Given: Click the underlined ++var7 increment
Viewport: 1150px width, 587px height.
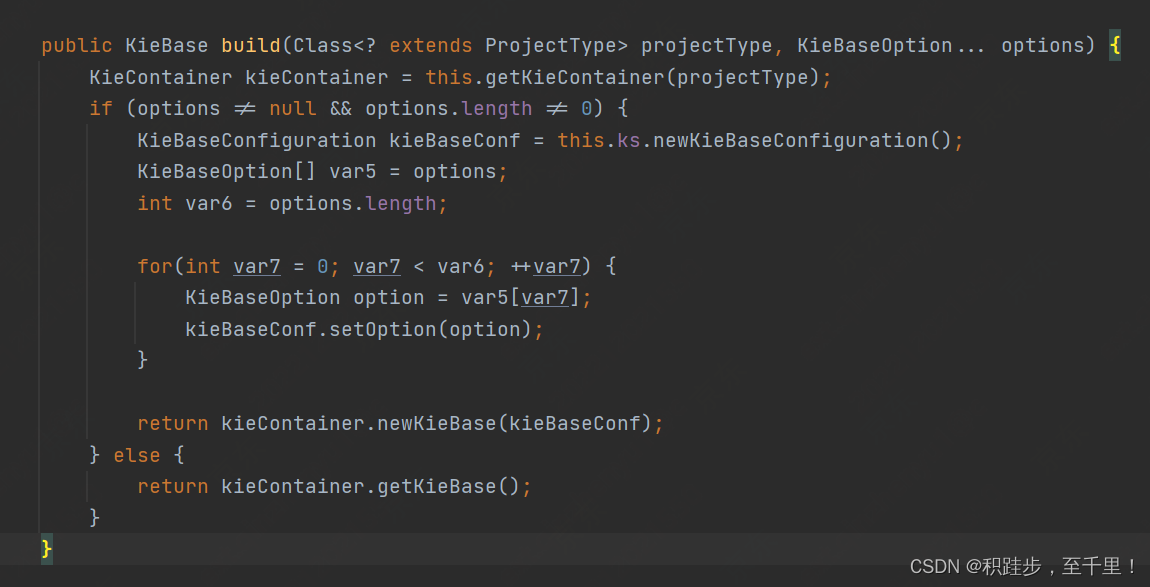Looking at the screenshot, I should 545,266.
